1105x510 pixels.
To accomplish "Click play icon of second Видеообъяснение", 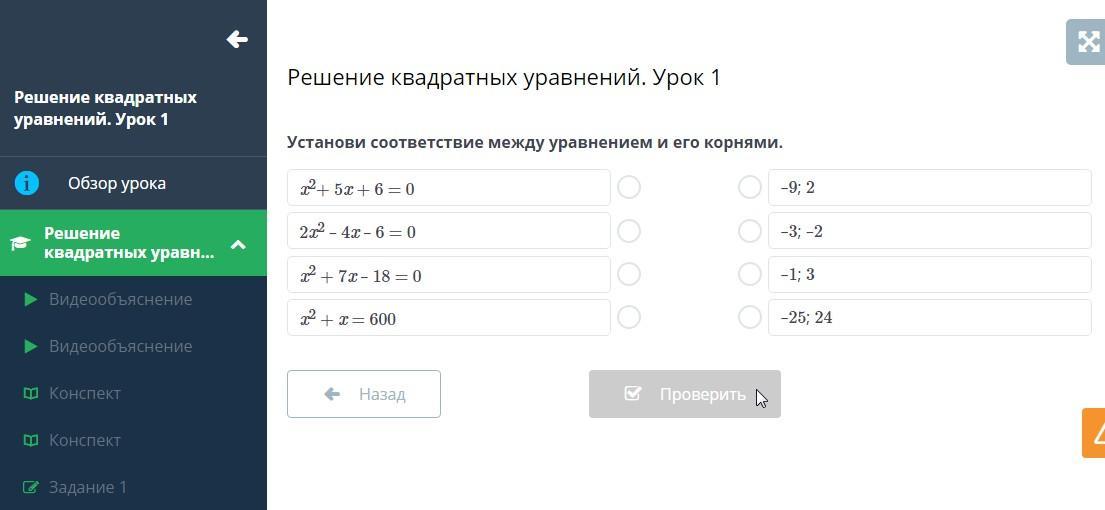I will click(31, 346).
